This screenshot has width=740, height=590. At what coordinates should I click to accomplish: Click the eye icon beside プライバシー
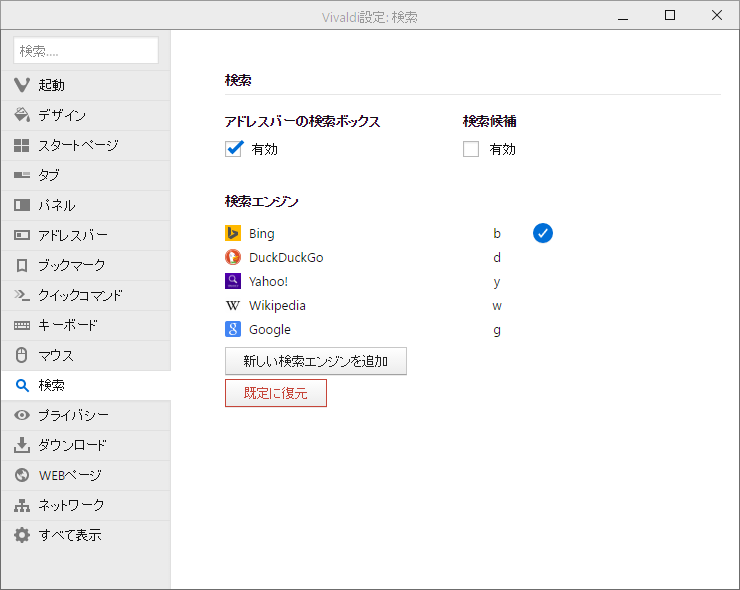pos(22,415)
